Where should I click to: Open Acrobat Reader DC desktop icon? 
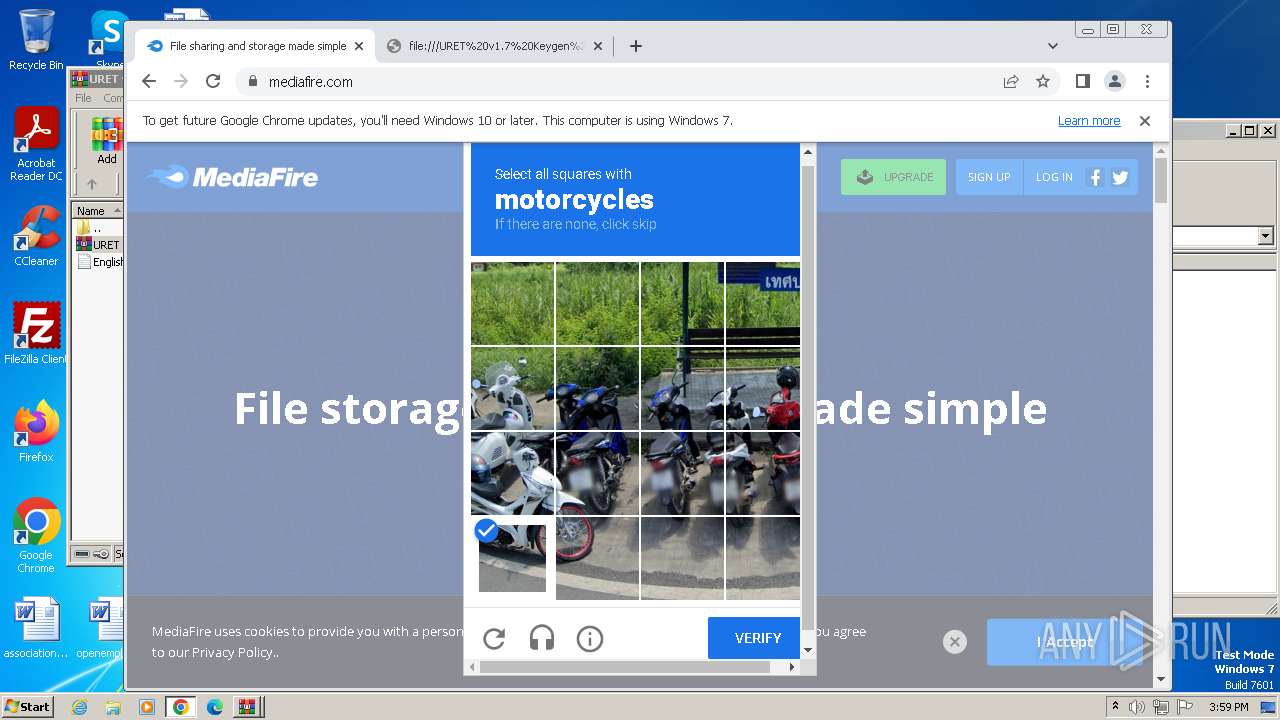36,145
